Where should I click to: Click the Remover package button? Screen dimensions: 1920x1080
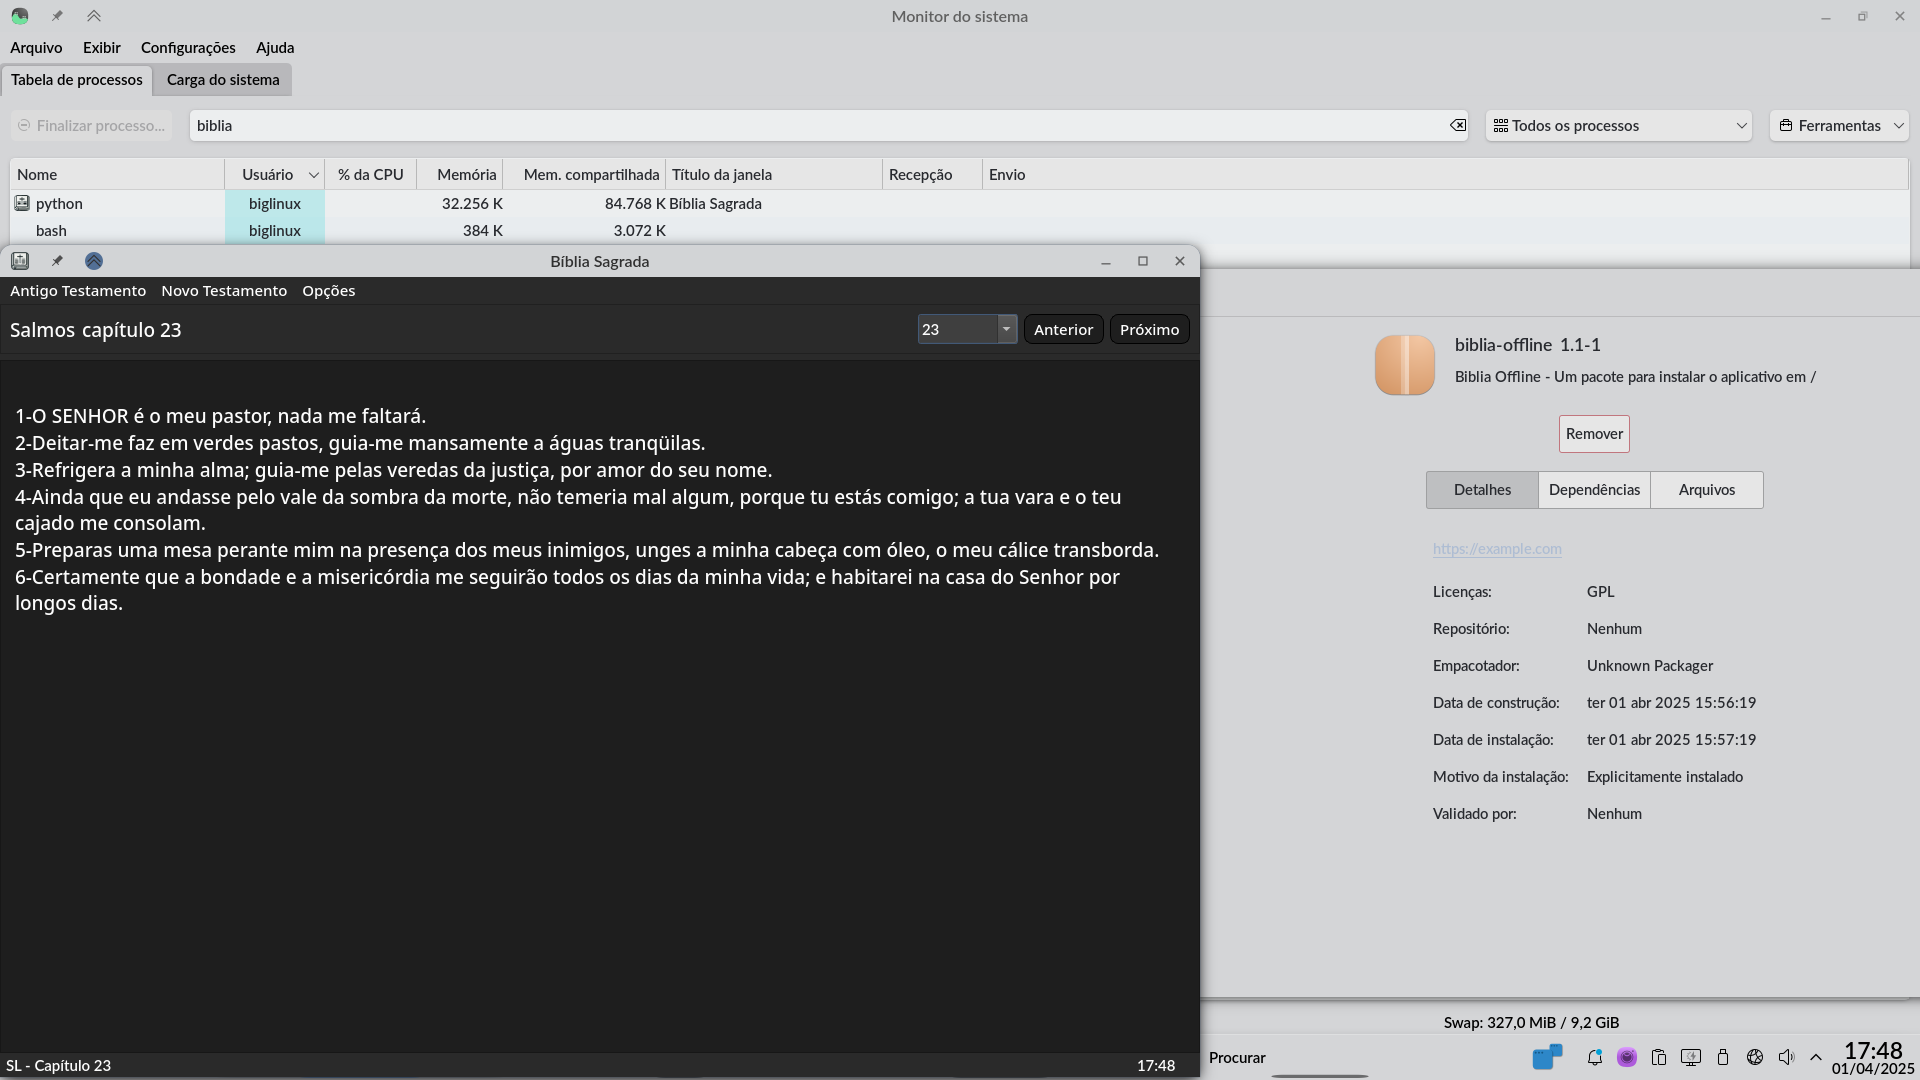point(1594,434)
